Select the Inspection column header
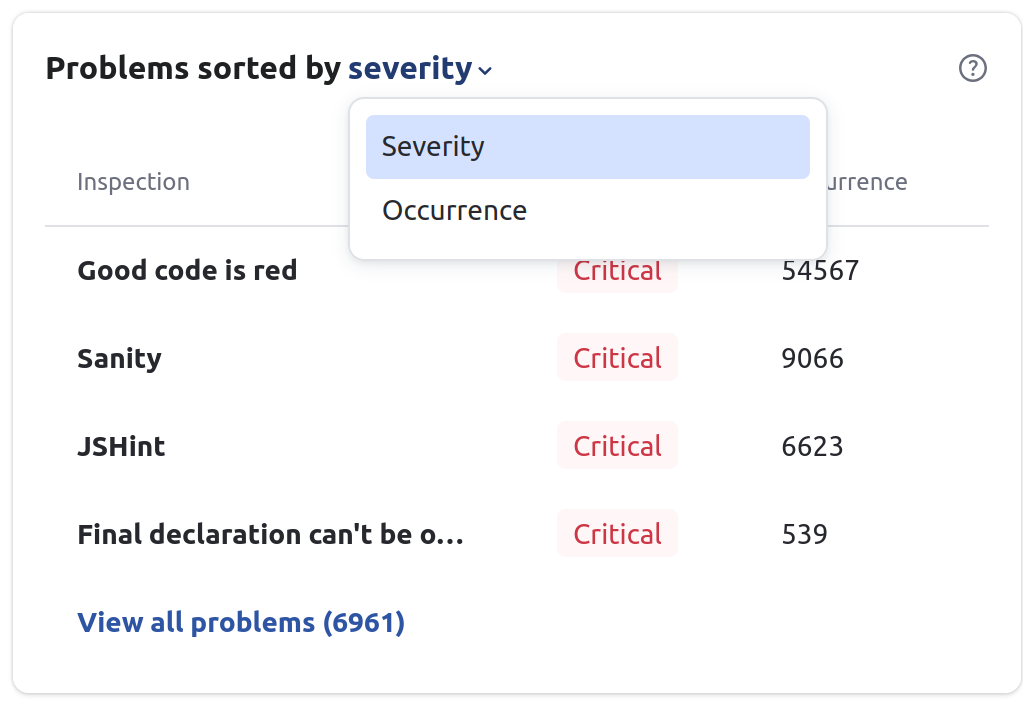This screenshot has height=706, width=1036. click(133, 181)
